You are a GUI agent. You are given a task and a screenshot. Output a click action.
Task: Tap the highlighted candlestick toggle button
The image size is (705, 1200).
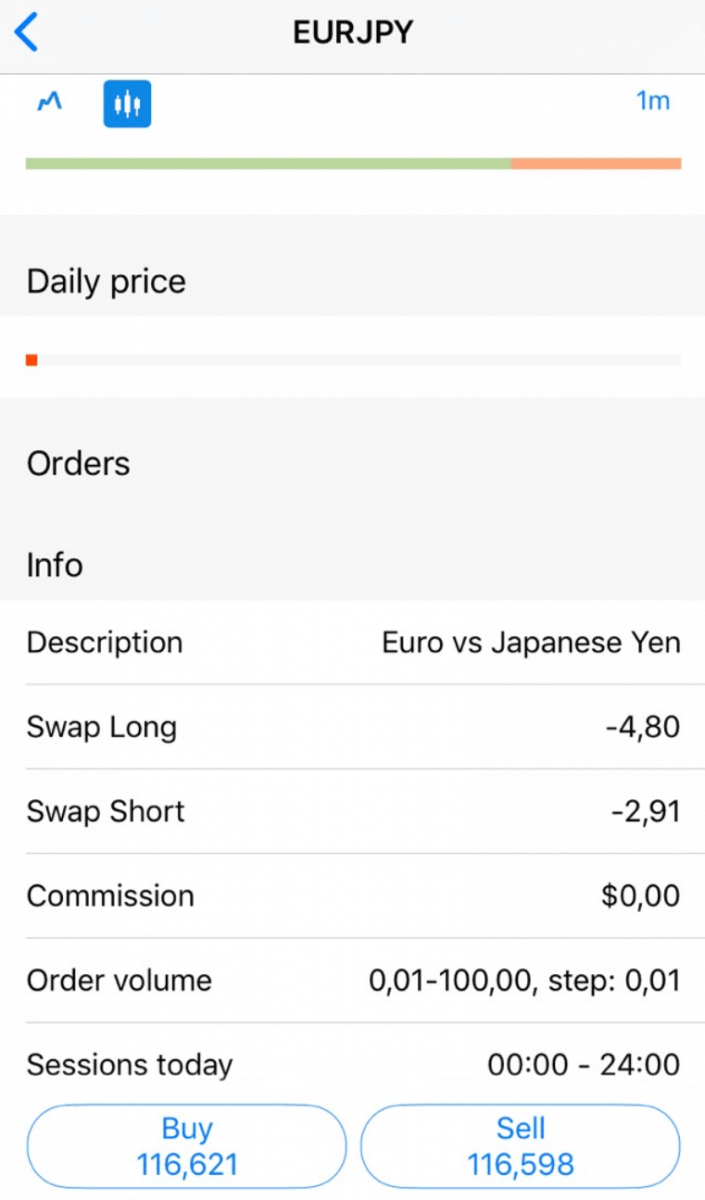click(127, 102)
